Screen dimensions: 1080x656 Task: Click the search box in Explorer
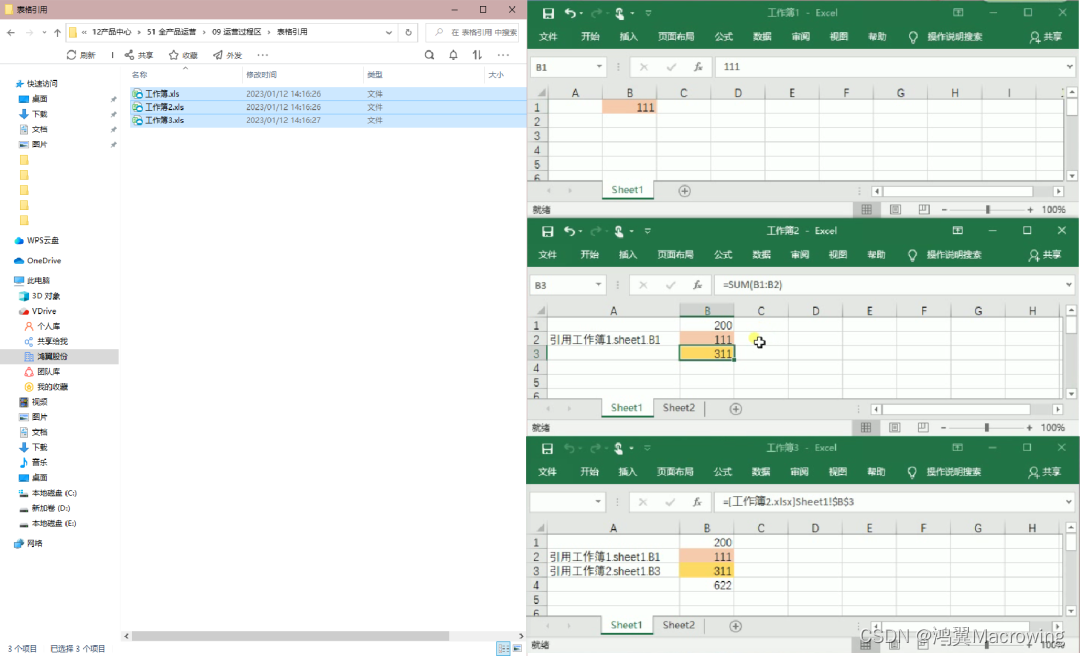point(472,32)
